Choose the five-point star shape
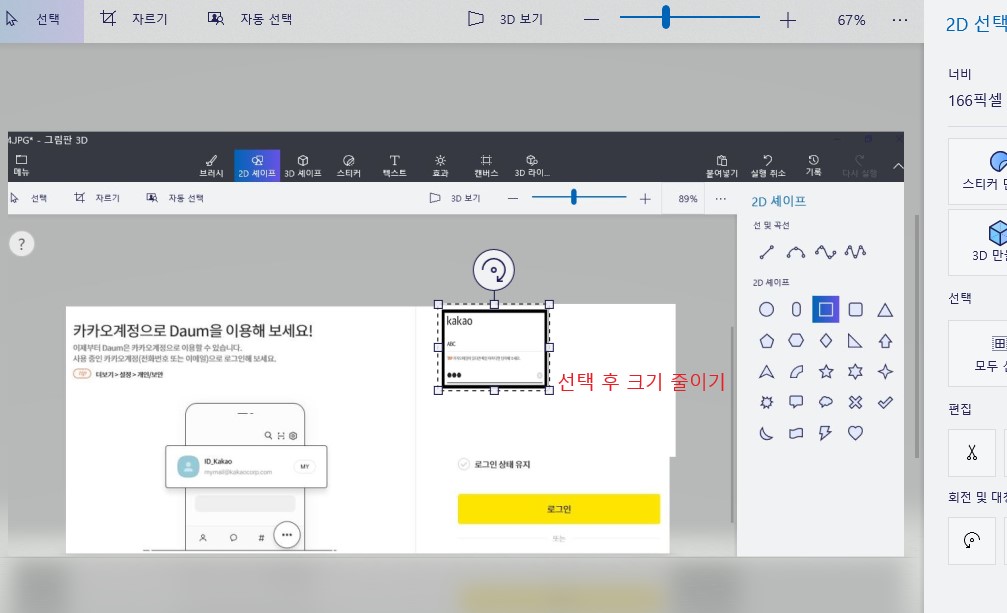1007x613 pixels. (826, 372)
